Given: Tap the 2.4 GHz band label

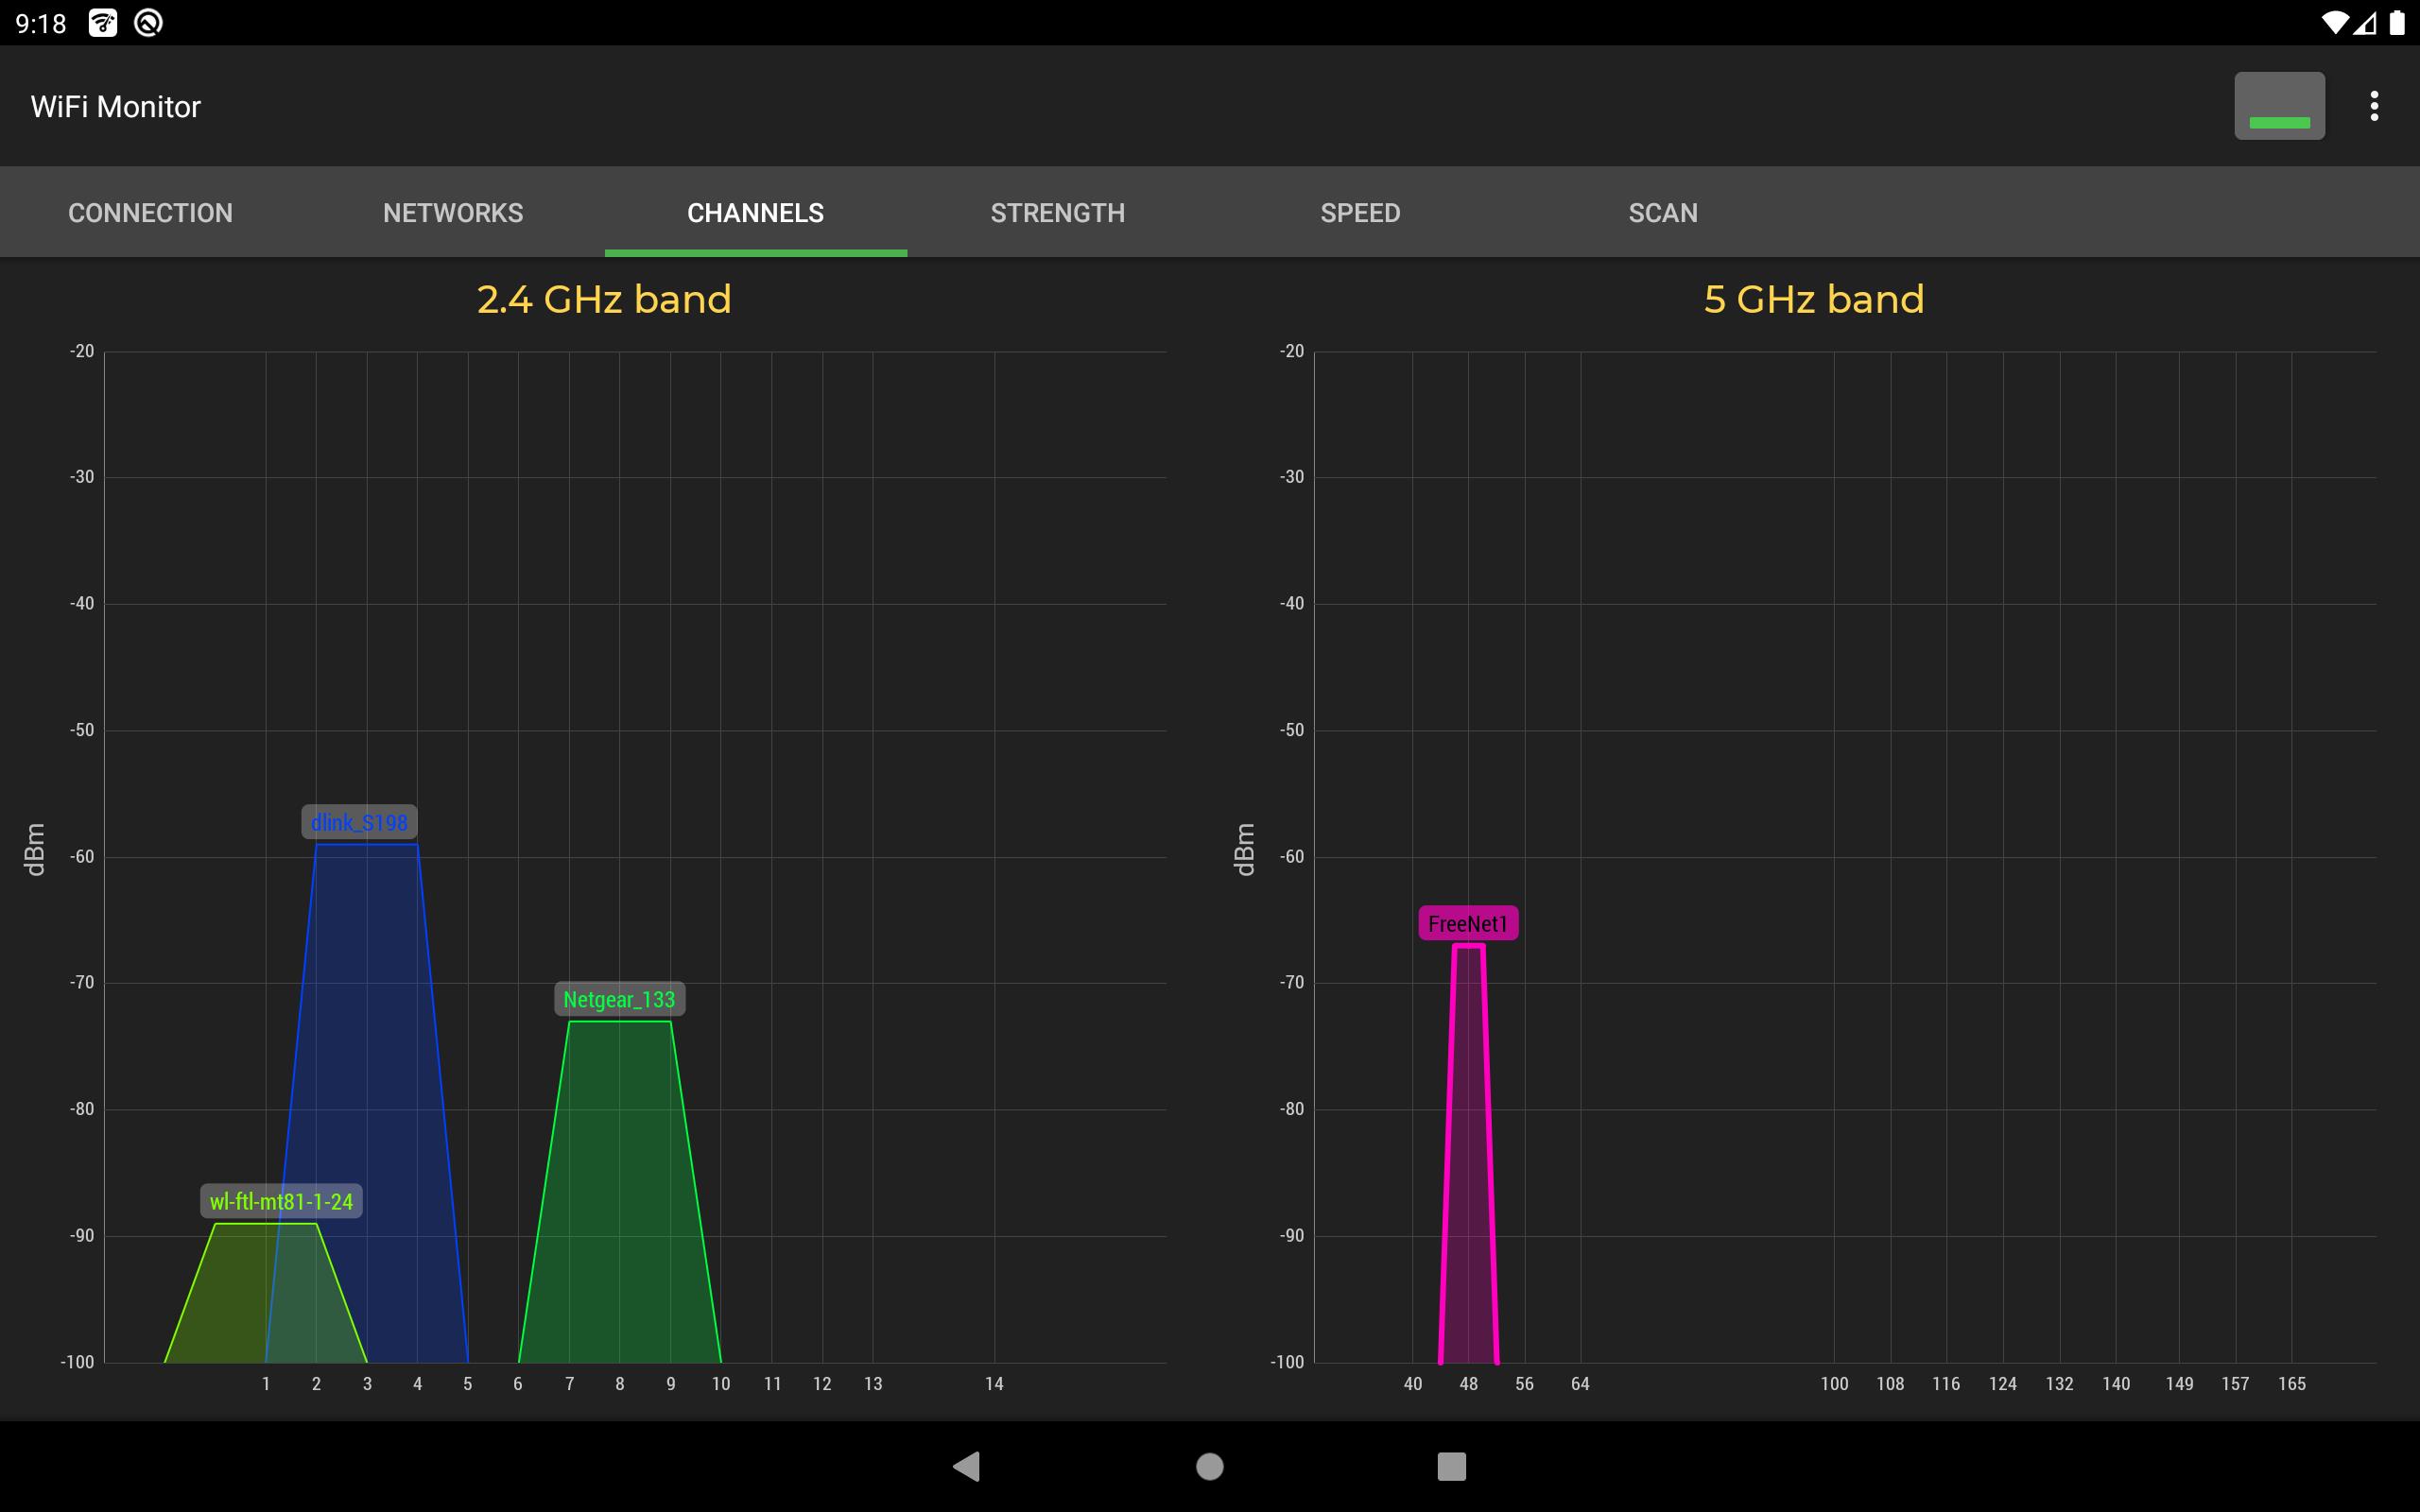Looking at the screenshot, I should click(605, 300).
